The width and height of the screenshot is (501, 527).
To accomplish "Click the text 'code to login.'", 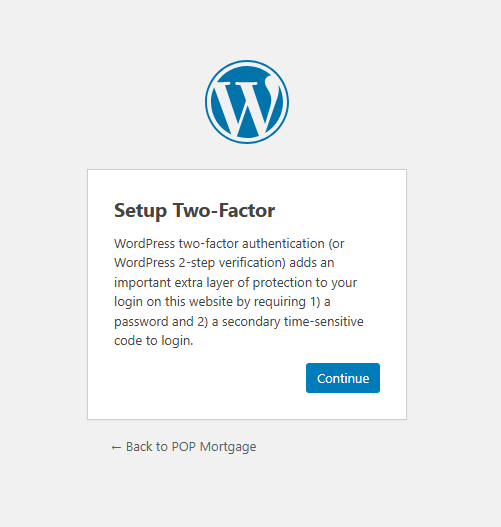I will (x=154, y=341).
